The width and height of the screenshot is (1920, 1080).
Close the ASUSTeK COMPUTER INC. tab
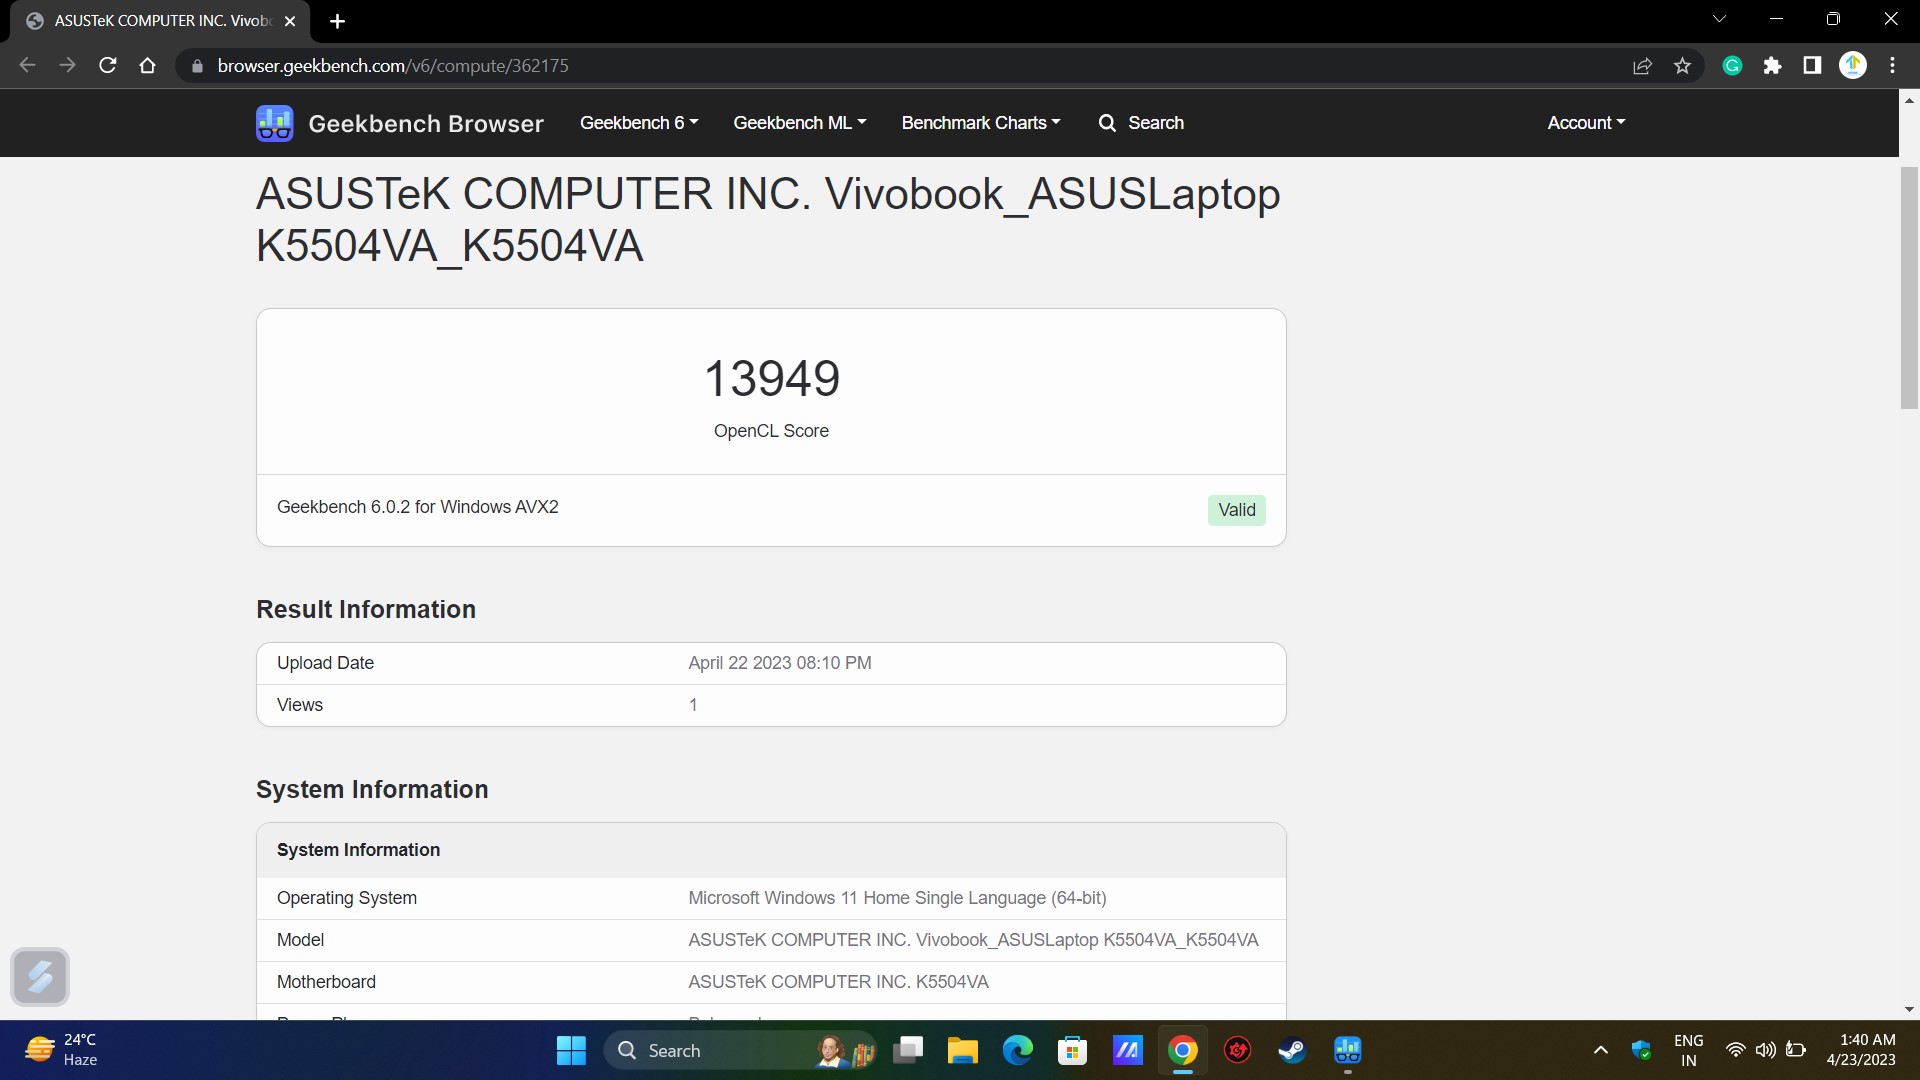[x=290, y=21]
